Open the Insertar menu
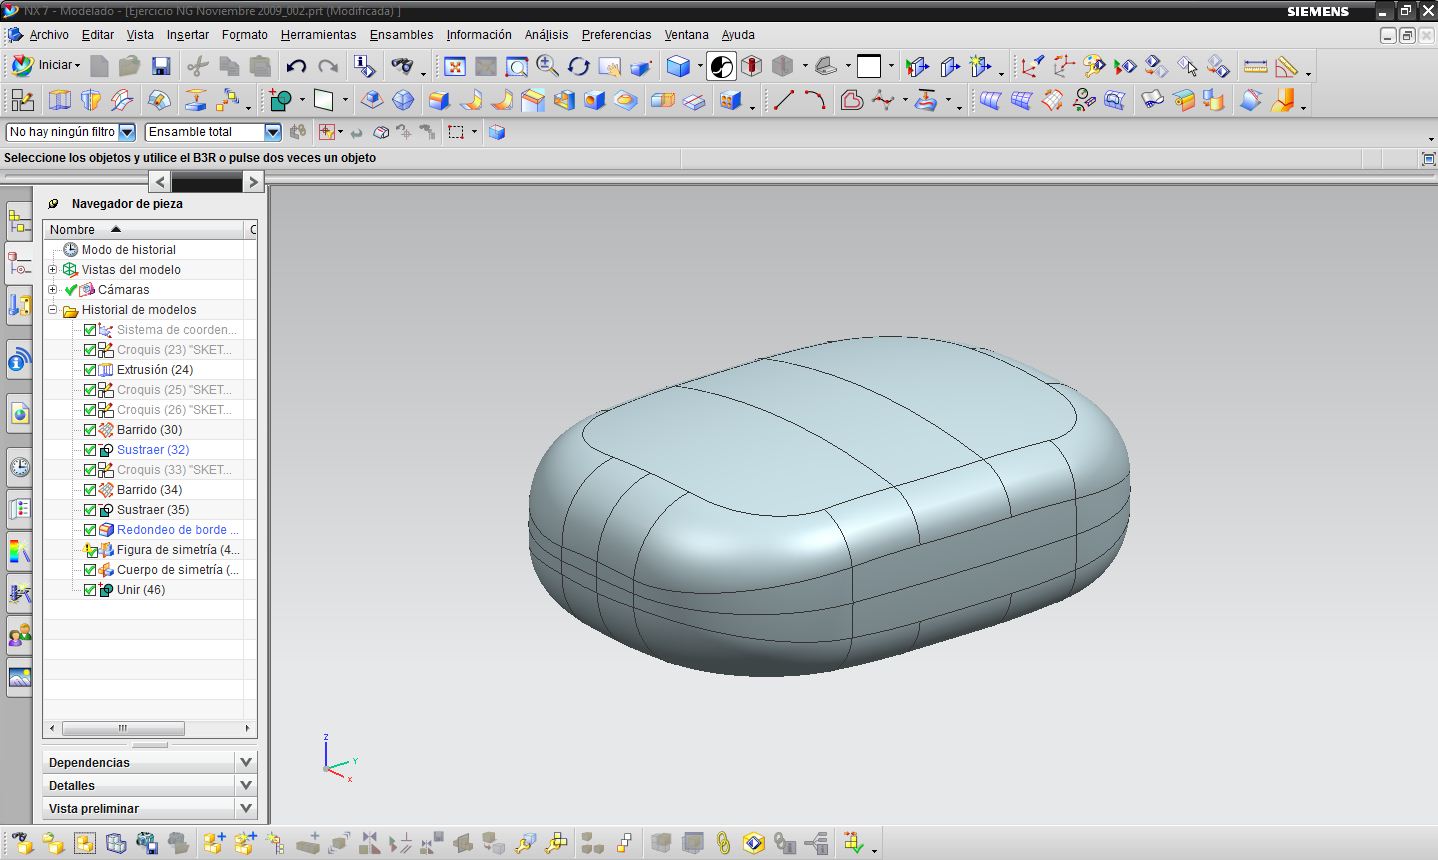The height and width of the screenshot is (860, 1438). pos(188,34)
